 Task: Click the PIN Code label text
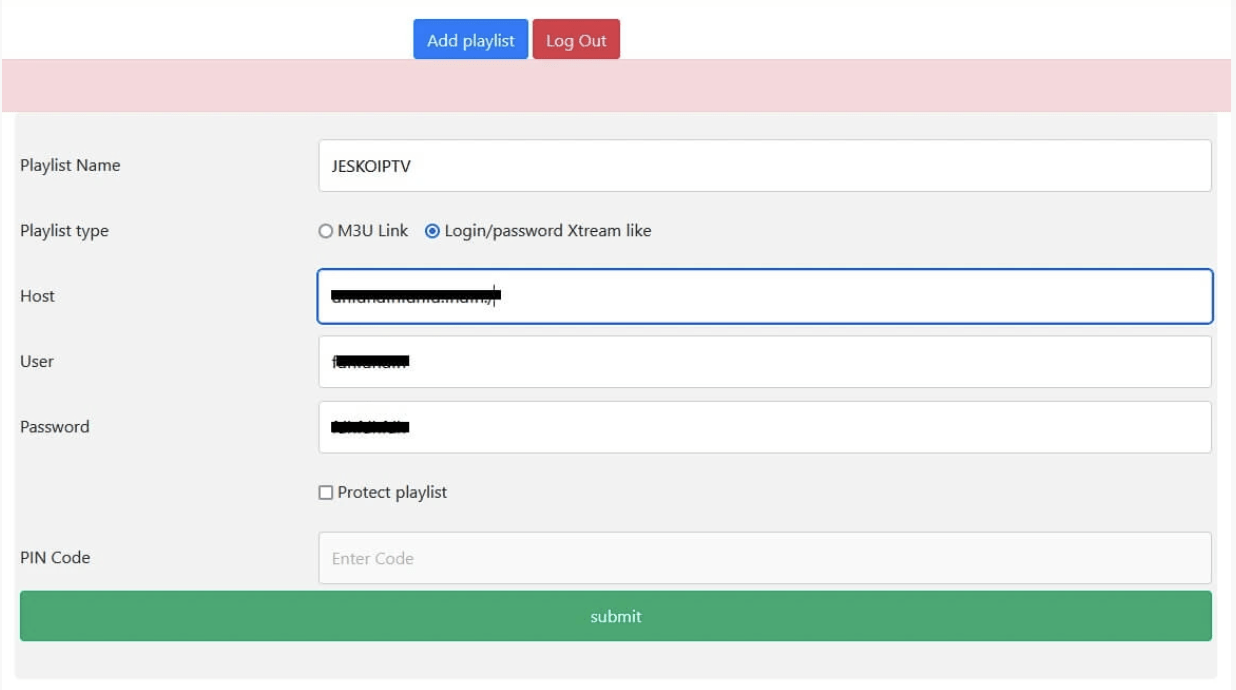click(55, 558)
